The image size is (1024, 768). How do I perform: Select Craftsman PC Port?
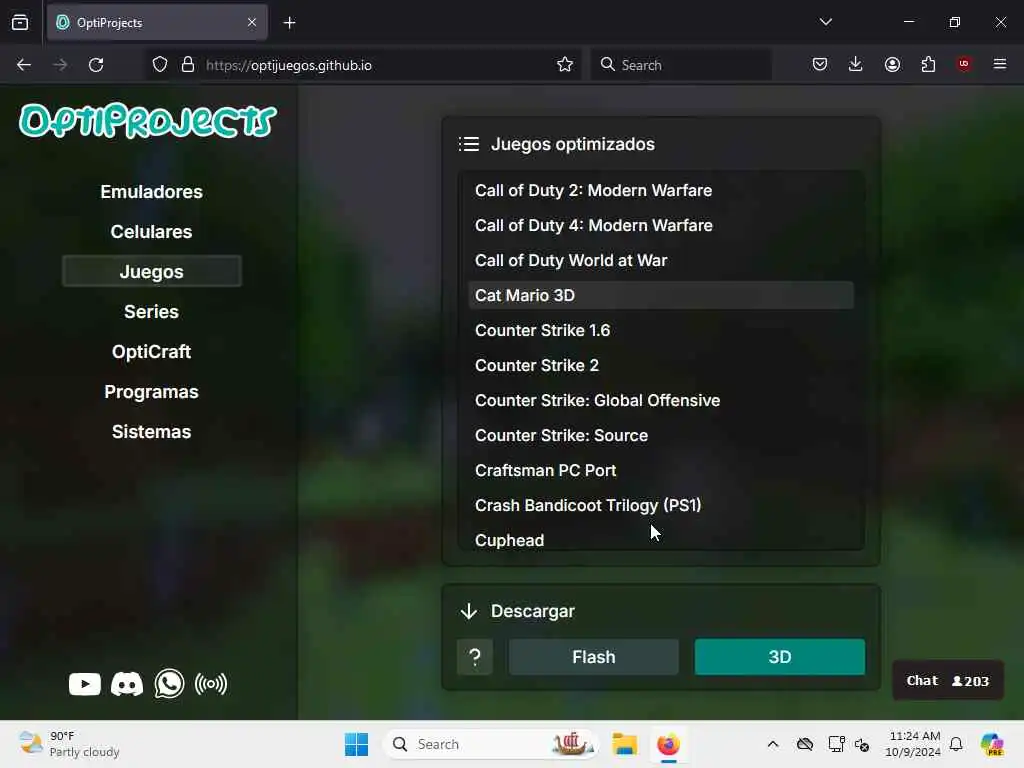tap(661, 471)
